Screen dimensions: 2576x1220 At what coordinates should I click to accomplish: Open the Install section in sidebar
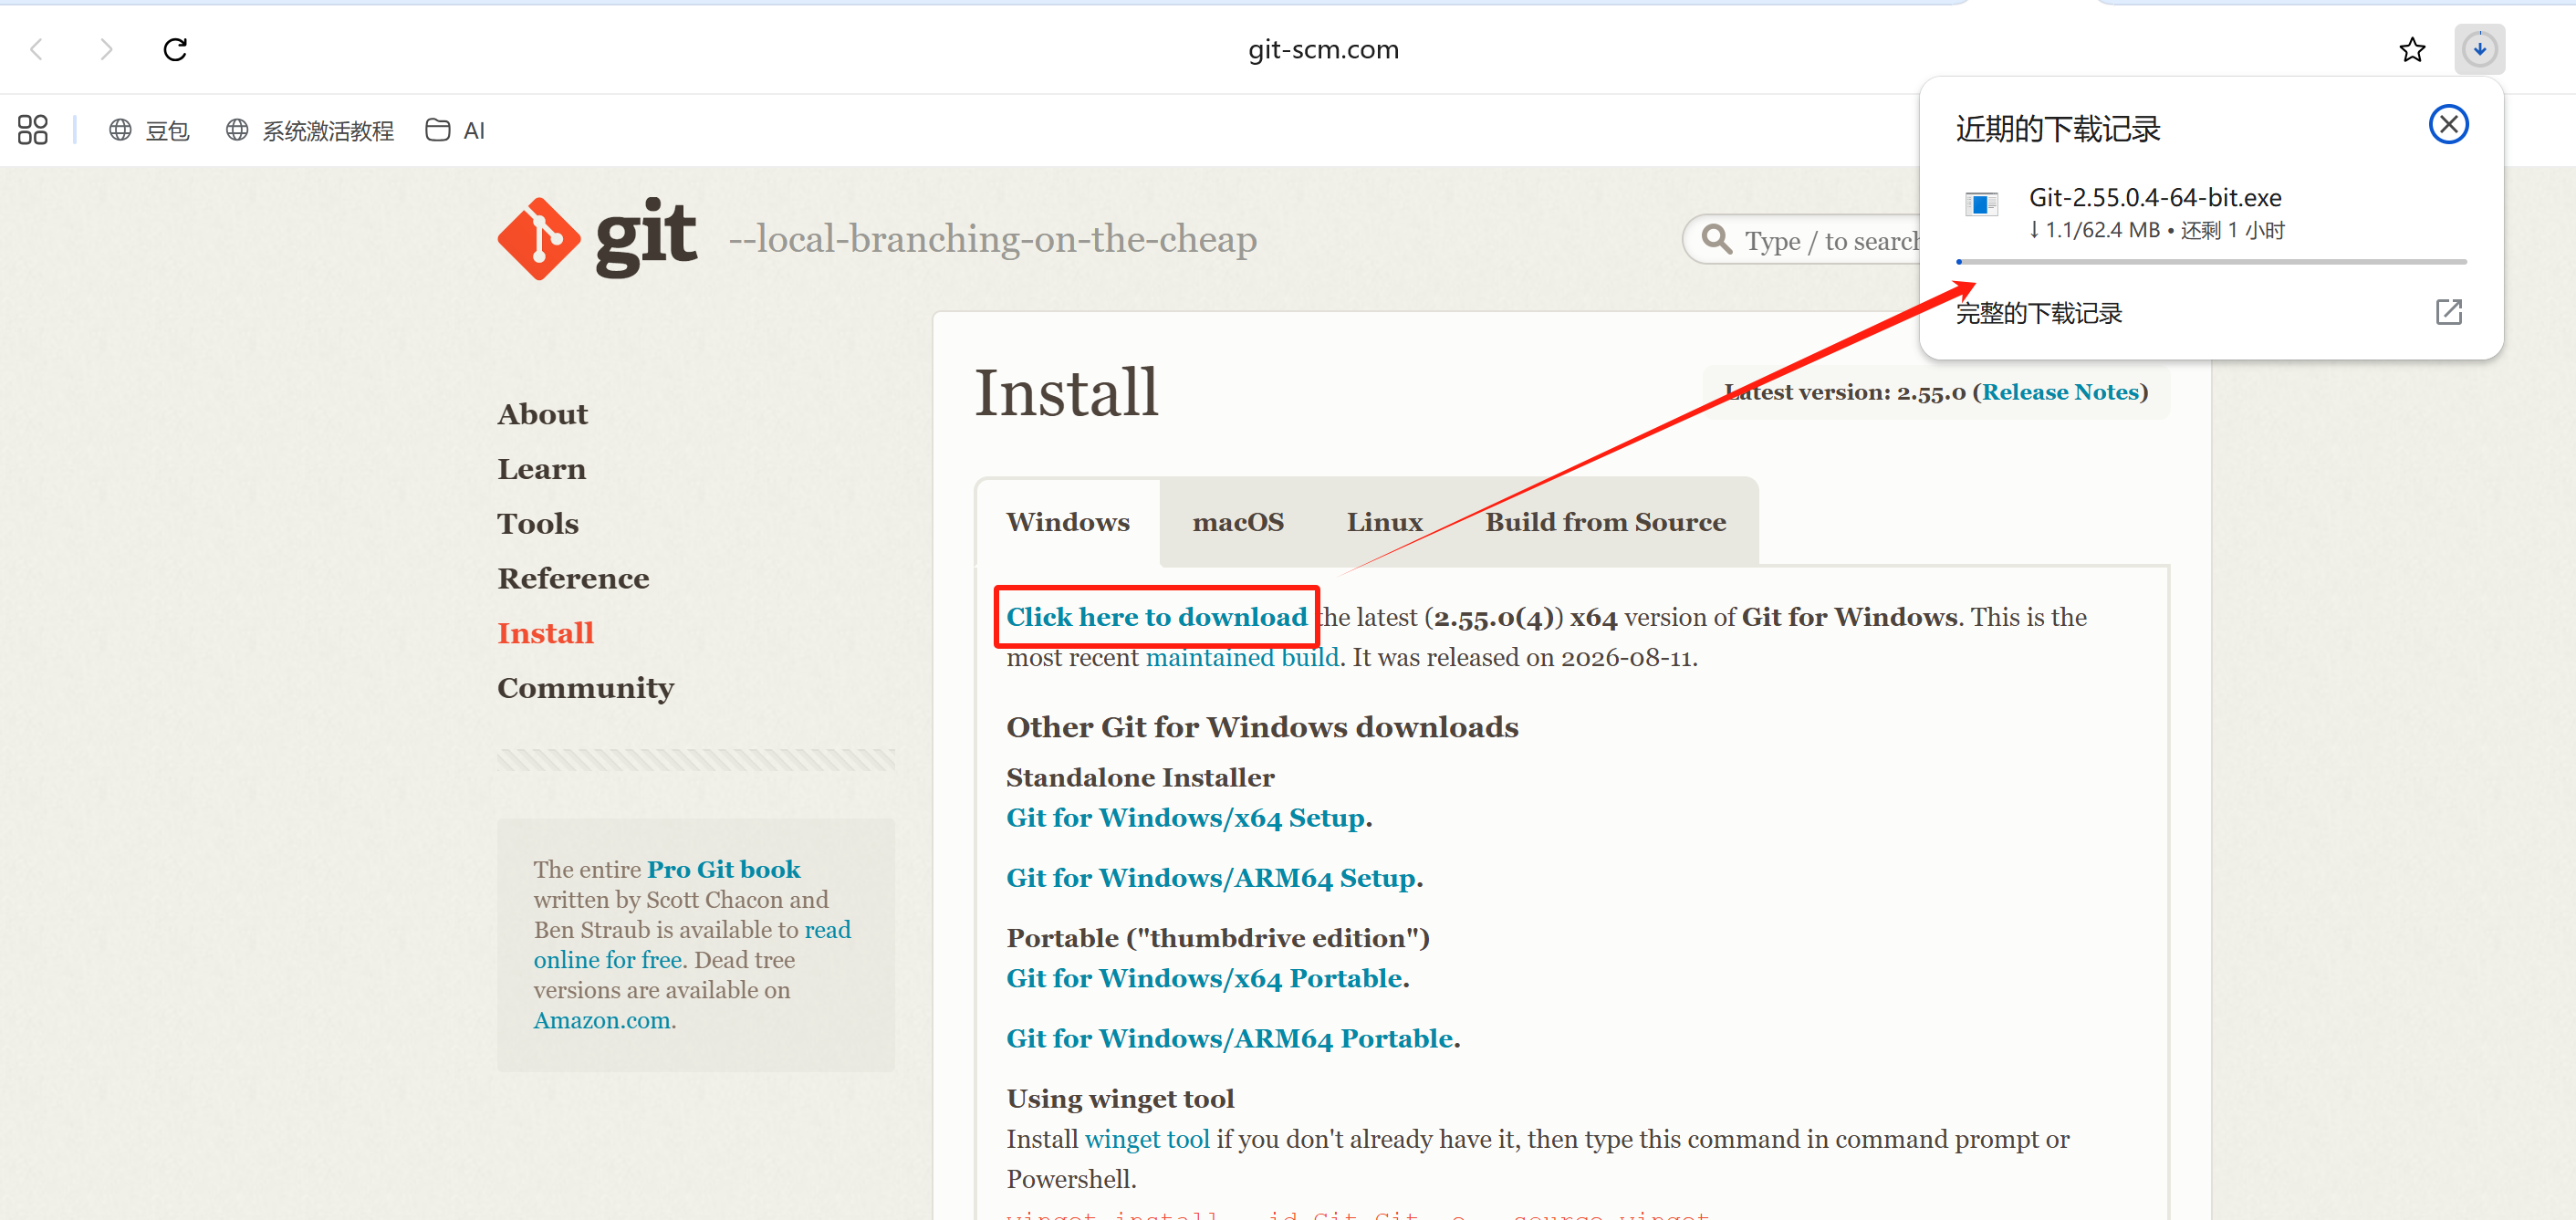pos(546,633)
